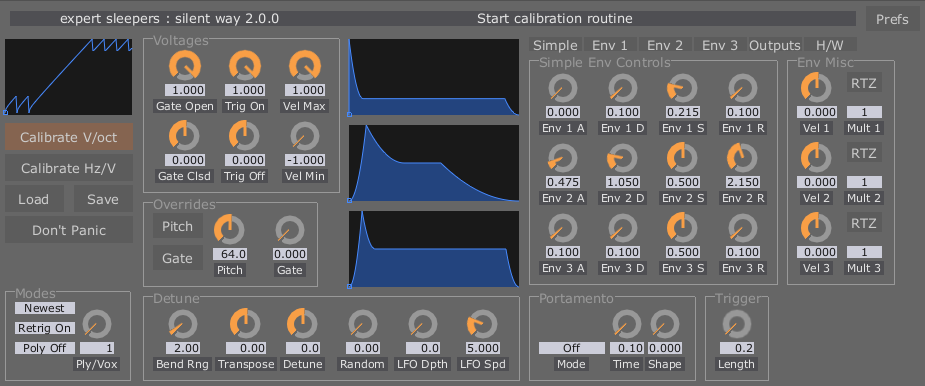Click the Detune knob

pos(302,324)
